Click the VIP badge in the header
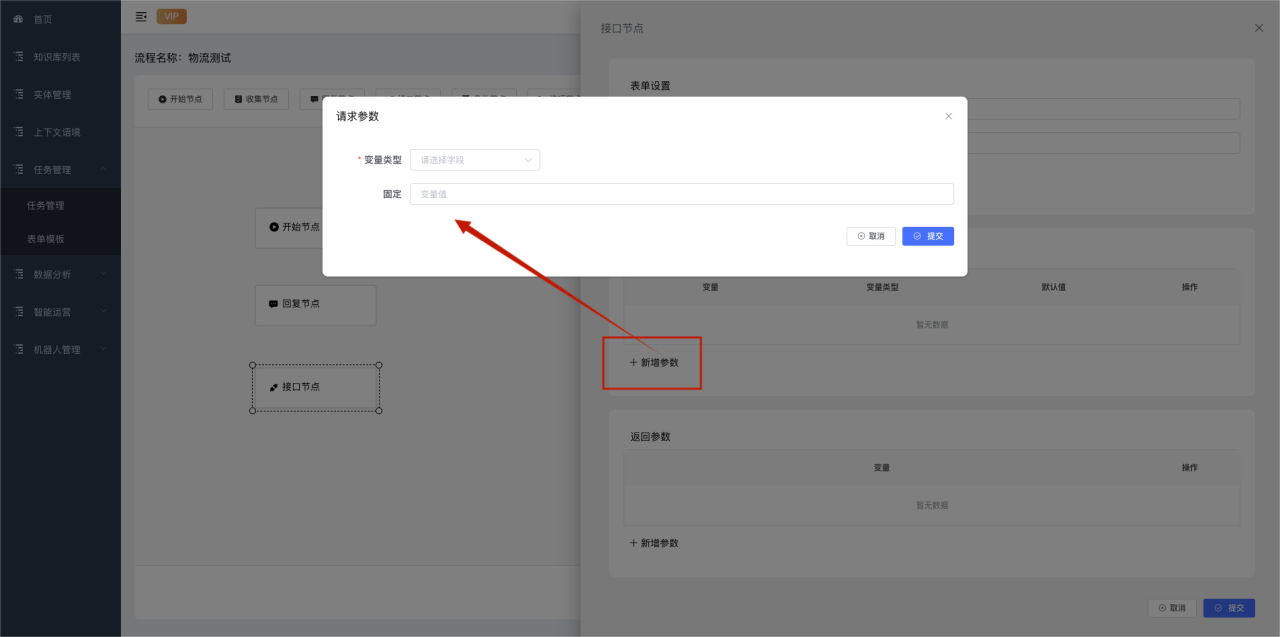 click(172, 16)
